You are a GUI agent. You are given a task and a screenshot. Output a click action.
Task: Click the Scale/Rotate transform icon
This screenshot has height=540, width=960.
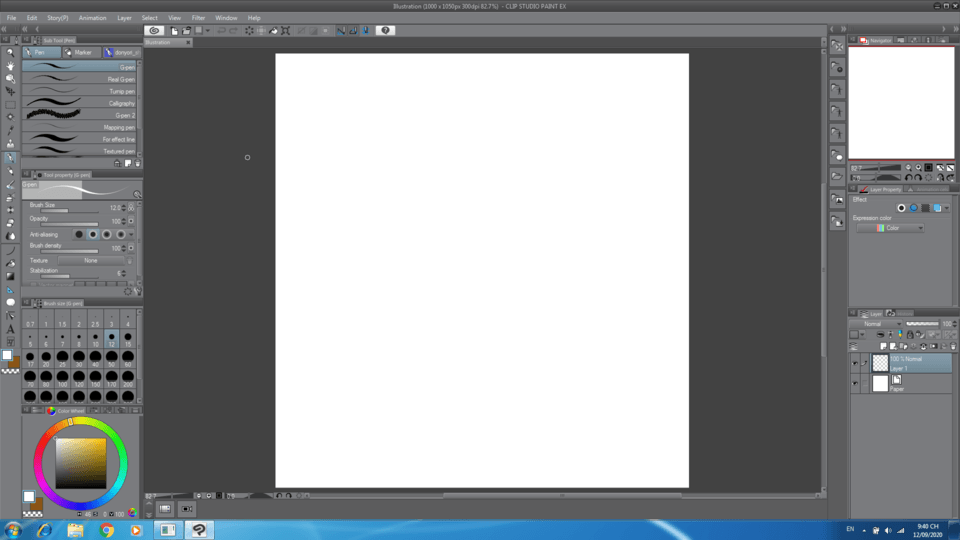click(x=286, y=31)
